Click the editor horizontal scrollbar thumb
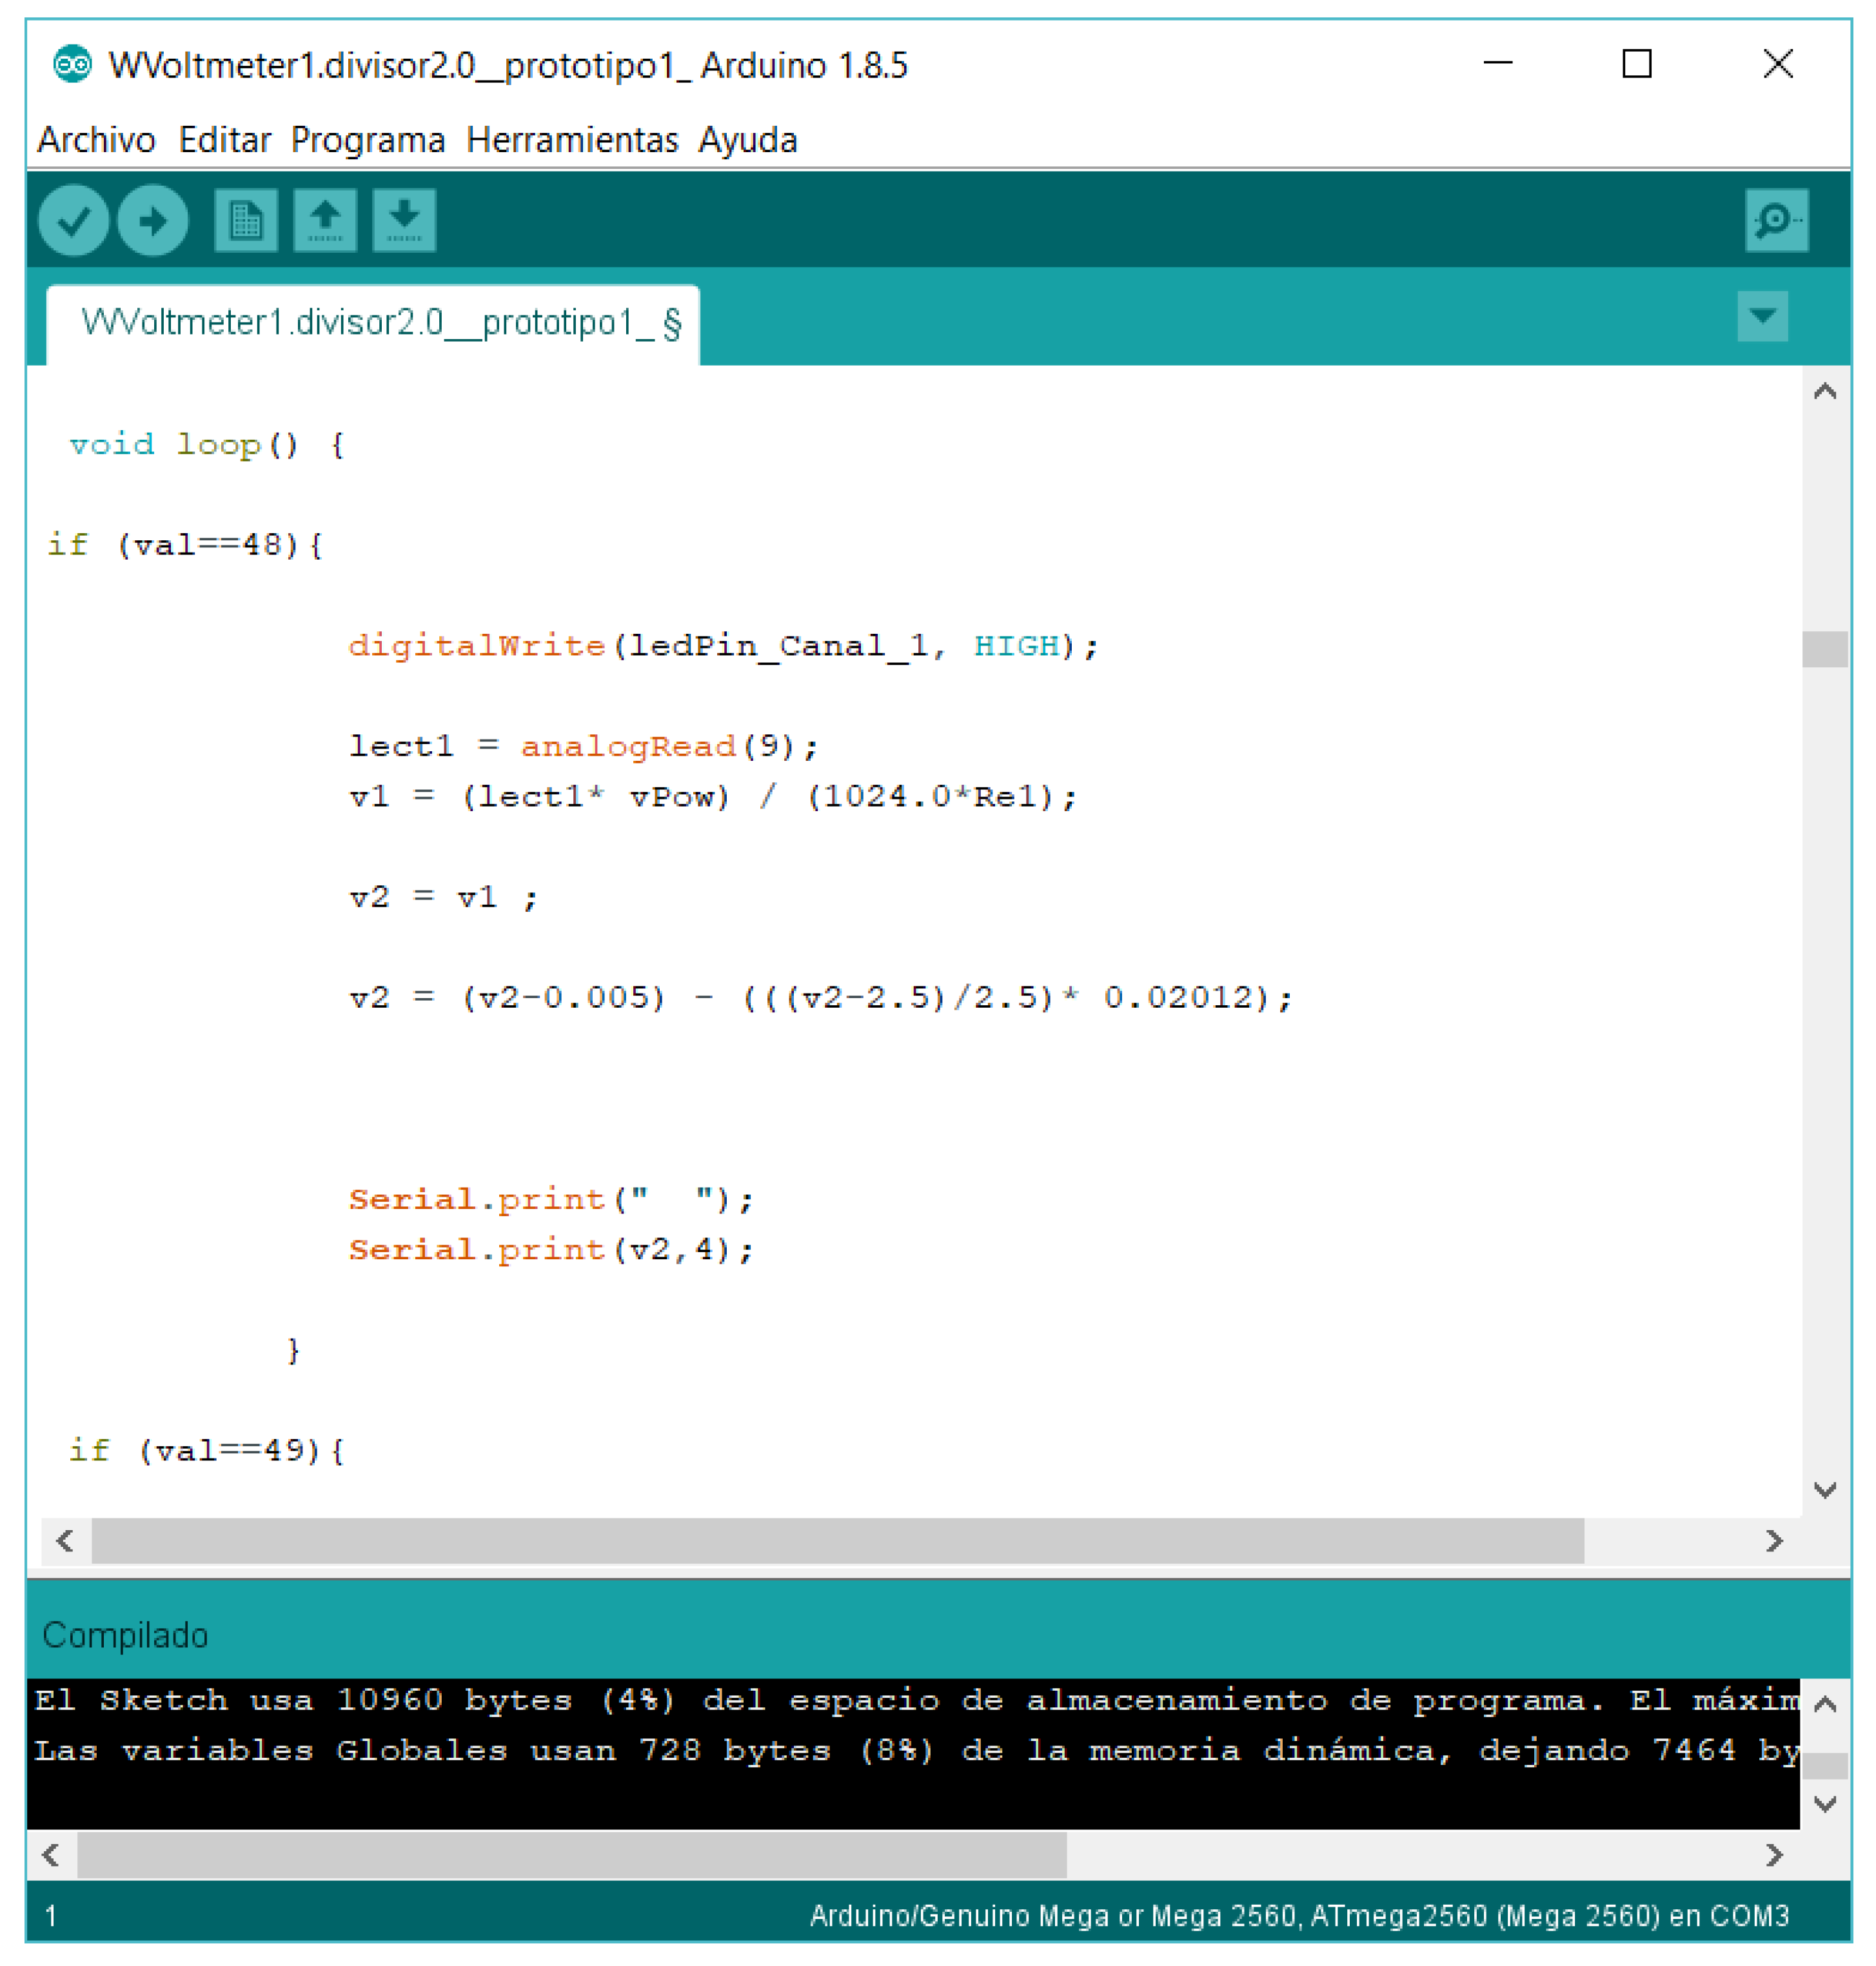The width and height of the screenshot is (1876, 1966). point(837,1540)
